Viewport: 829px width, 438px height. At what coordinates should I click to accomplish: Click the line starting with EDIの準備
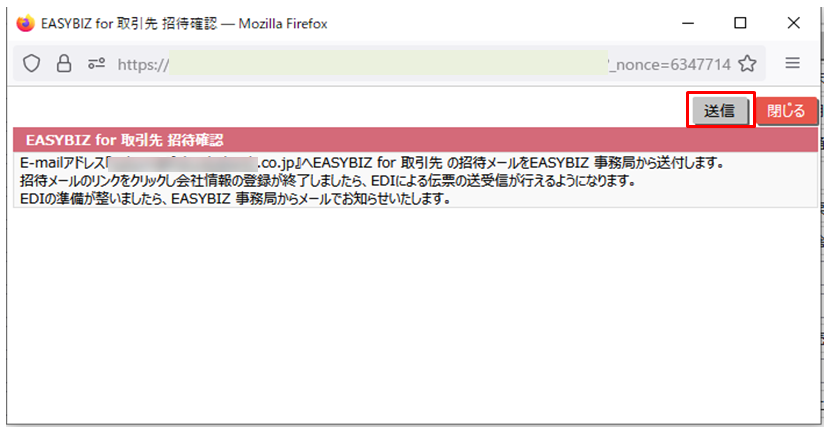(235, 198)
